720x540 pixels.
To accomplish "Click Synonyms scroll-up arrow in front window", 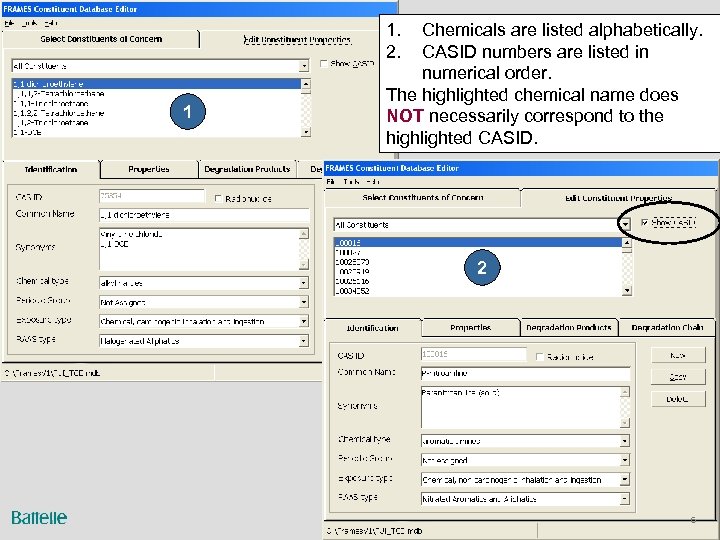I will tap(624, 392).
